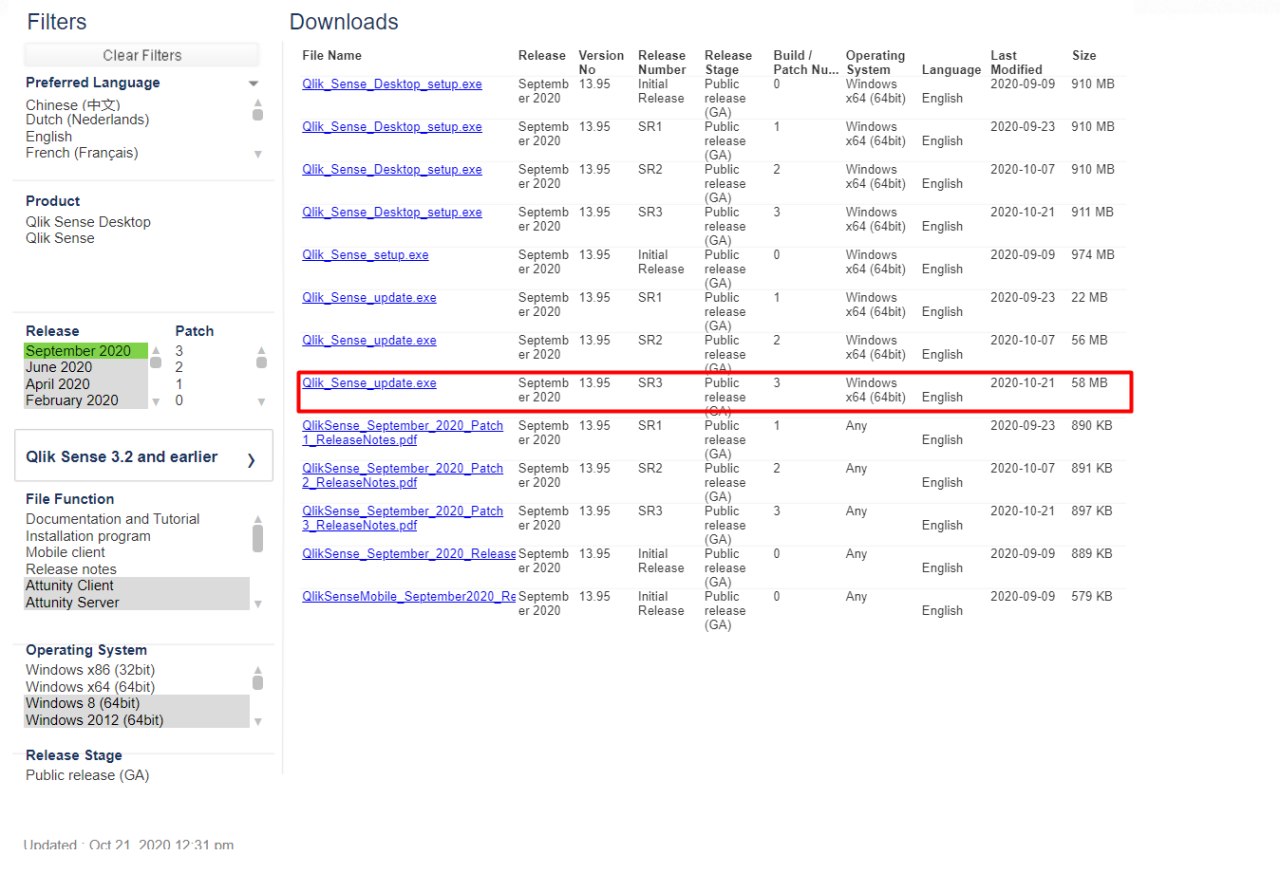
Task: Open the QlikSense_September_2020_Patch2_ReleaseNotes.pdf link
Action: coord(403,475)
